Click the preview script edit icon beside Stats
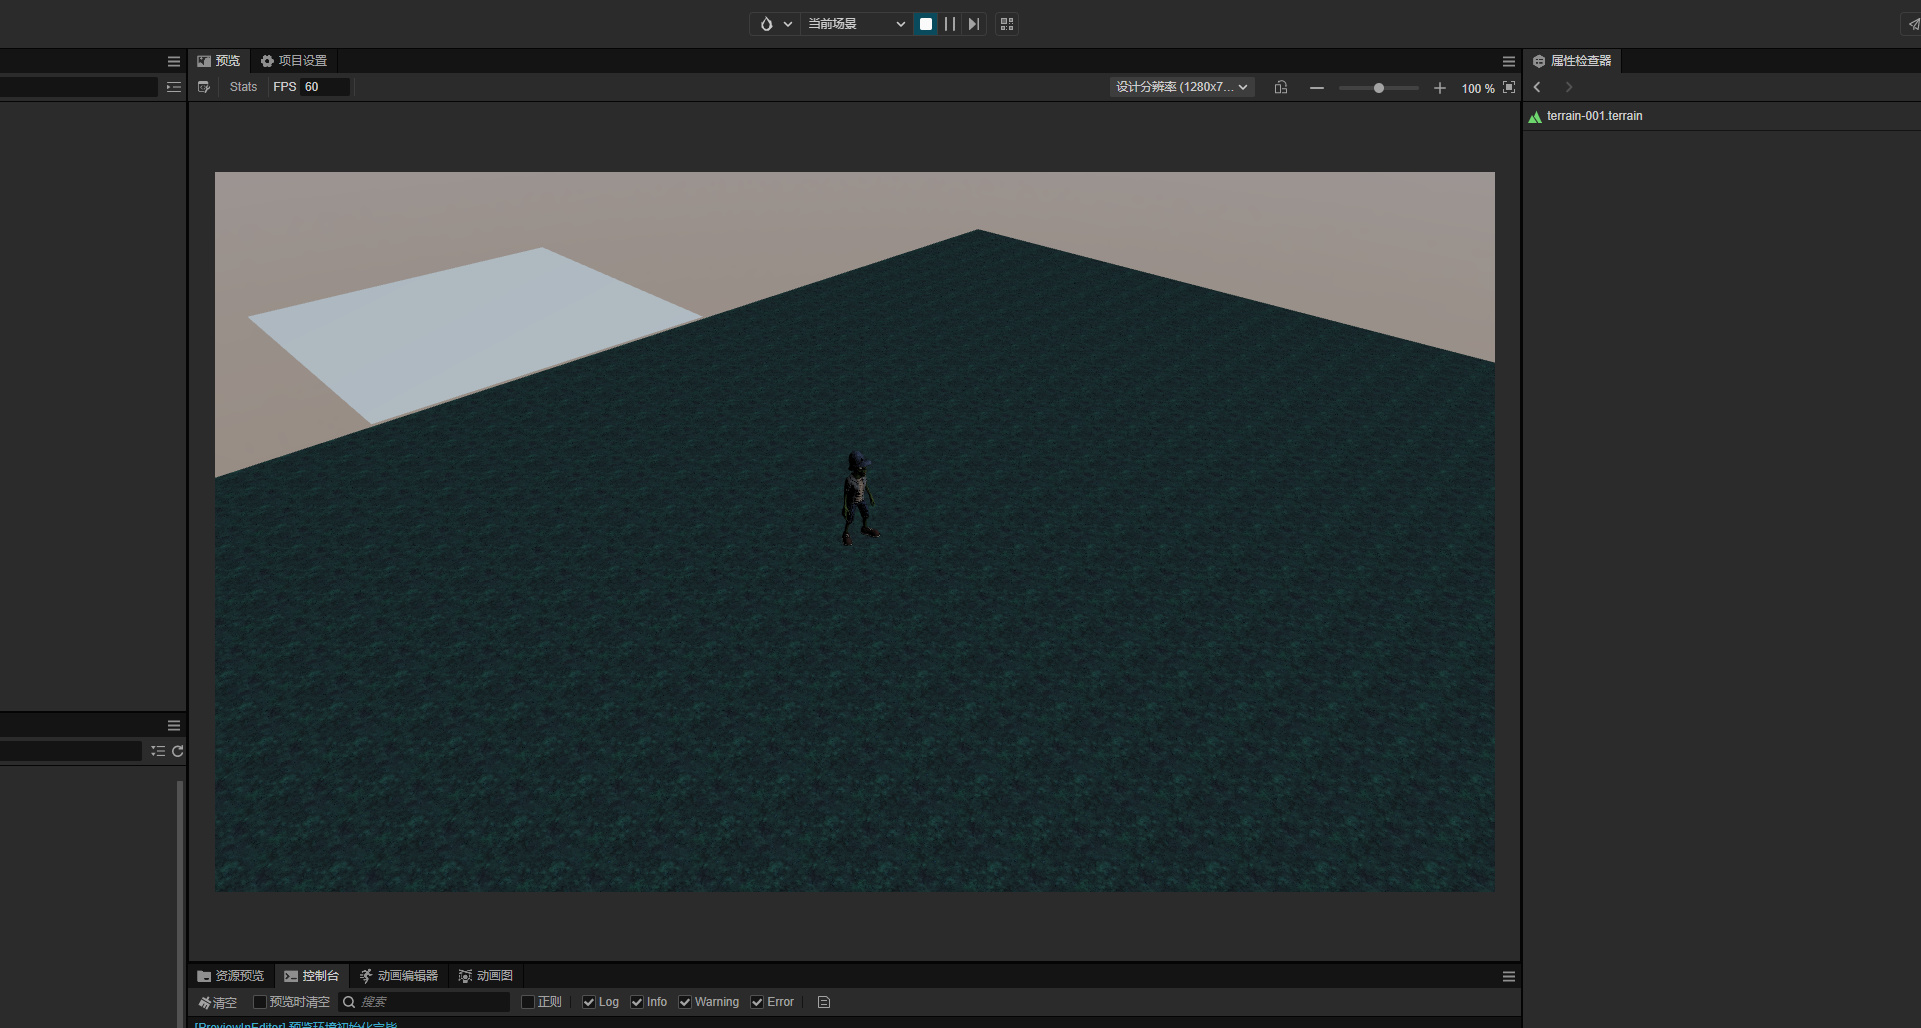The image size is (1921, 1028). [204, 87]
